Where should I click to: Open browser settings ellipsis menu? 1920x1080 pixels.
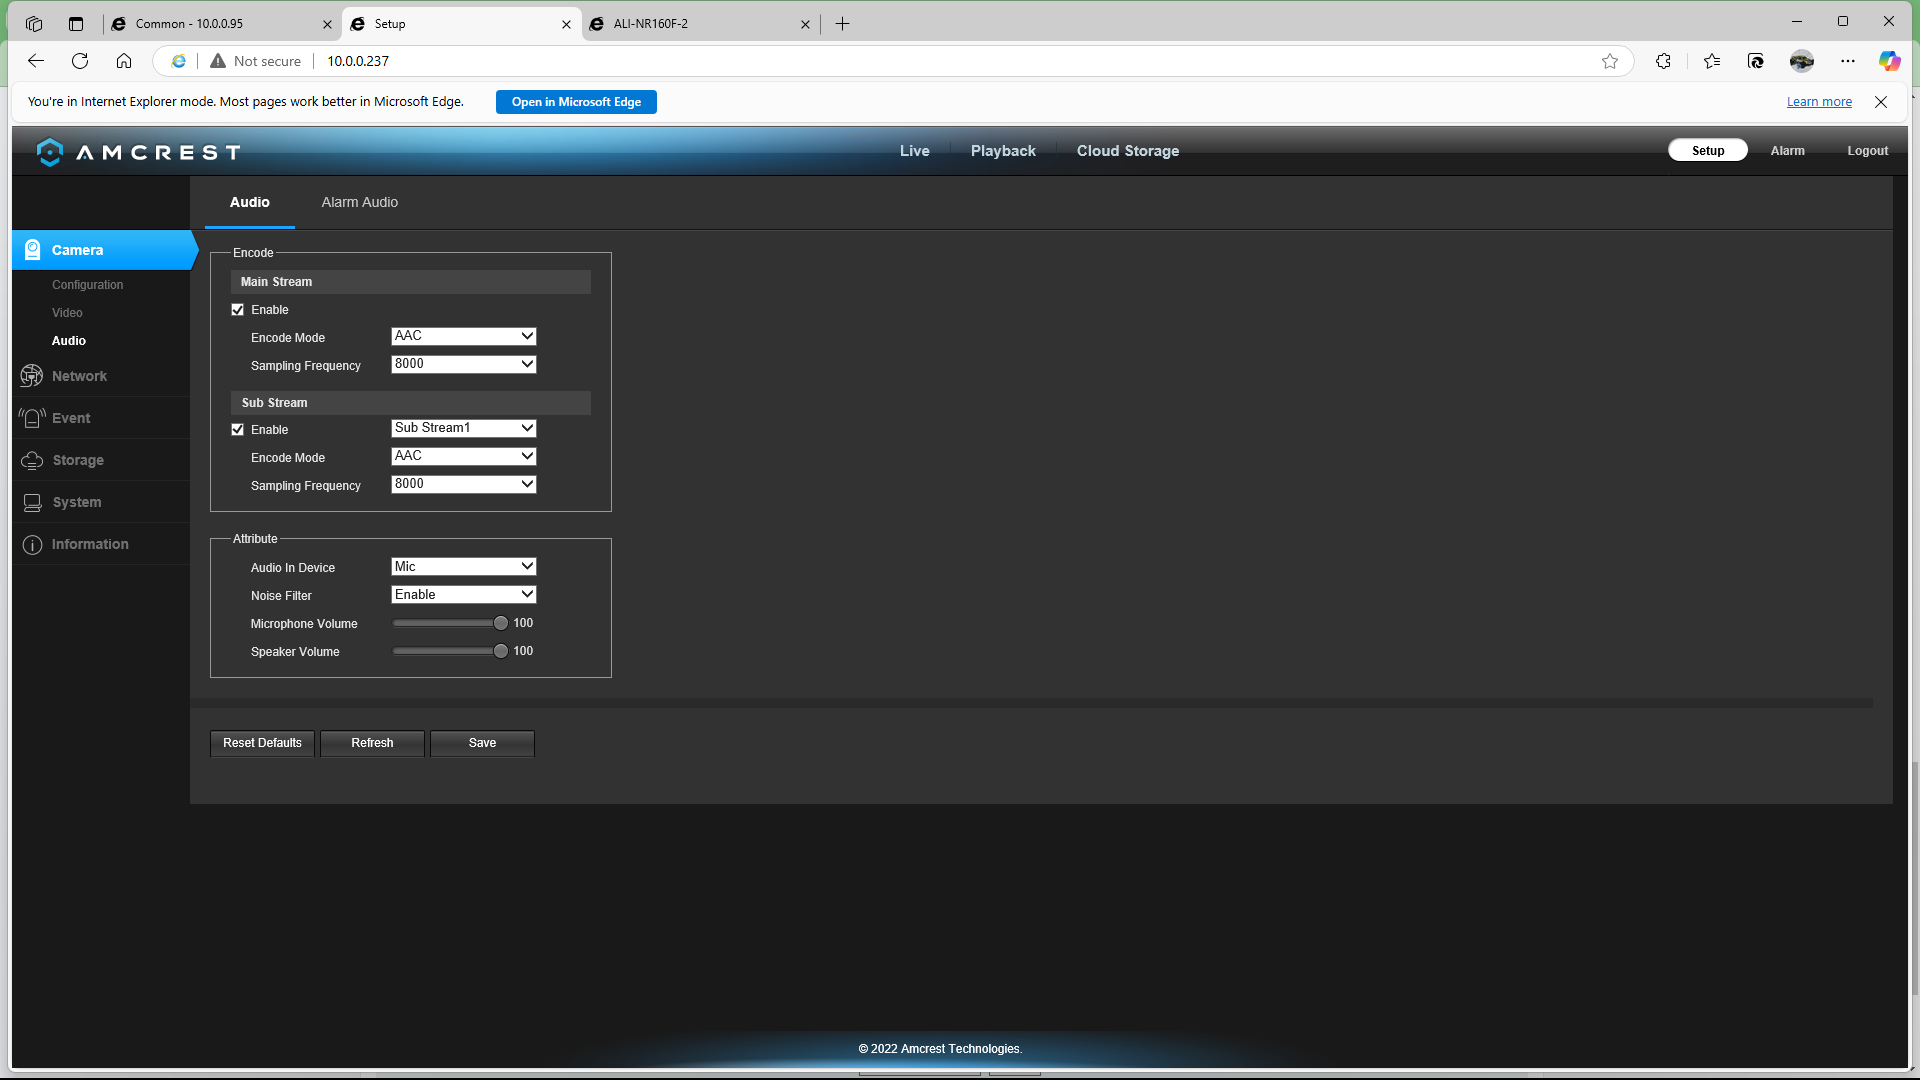tap(1848, 61)
